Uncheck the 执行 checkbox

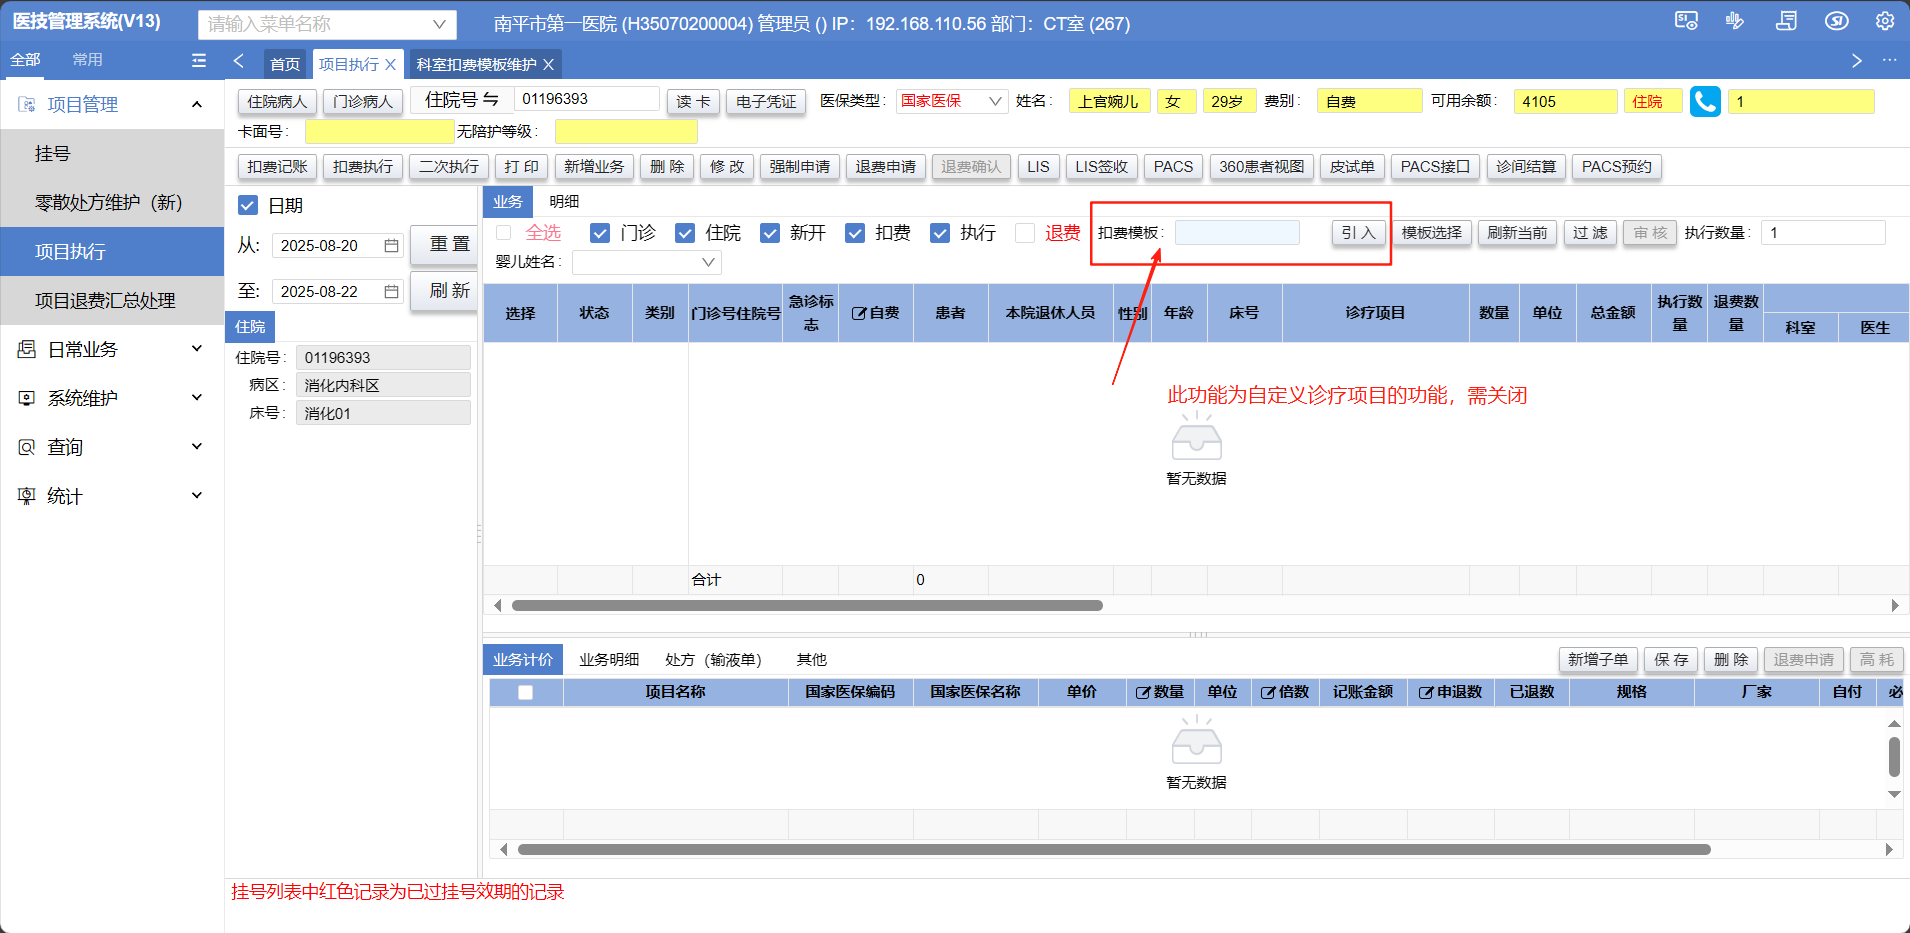(940, 233)
